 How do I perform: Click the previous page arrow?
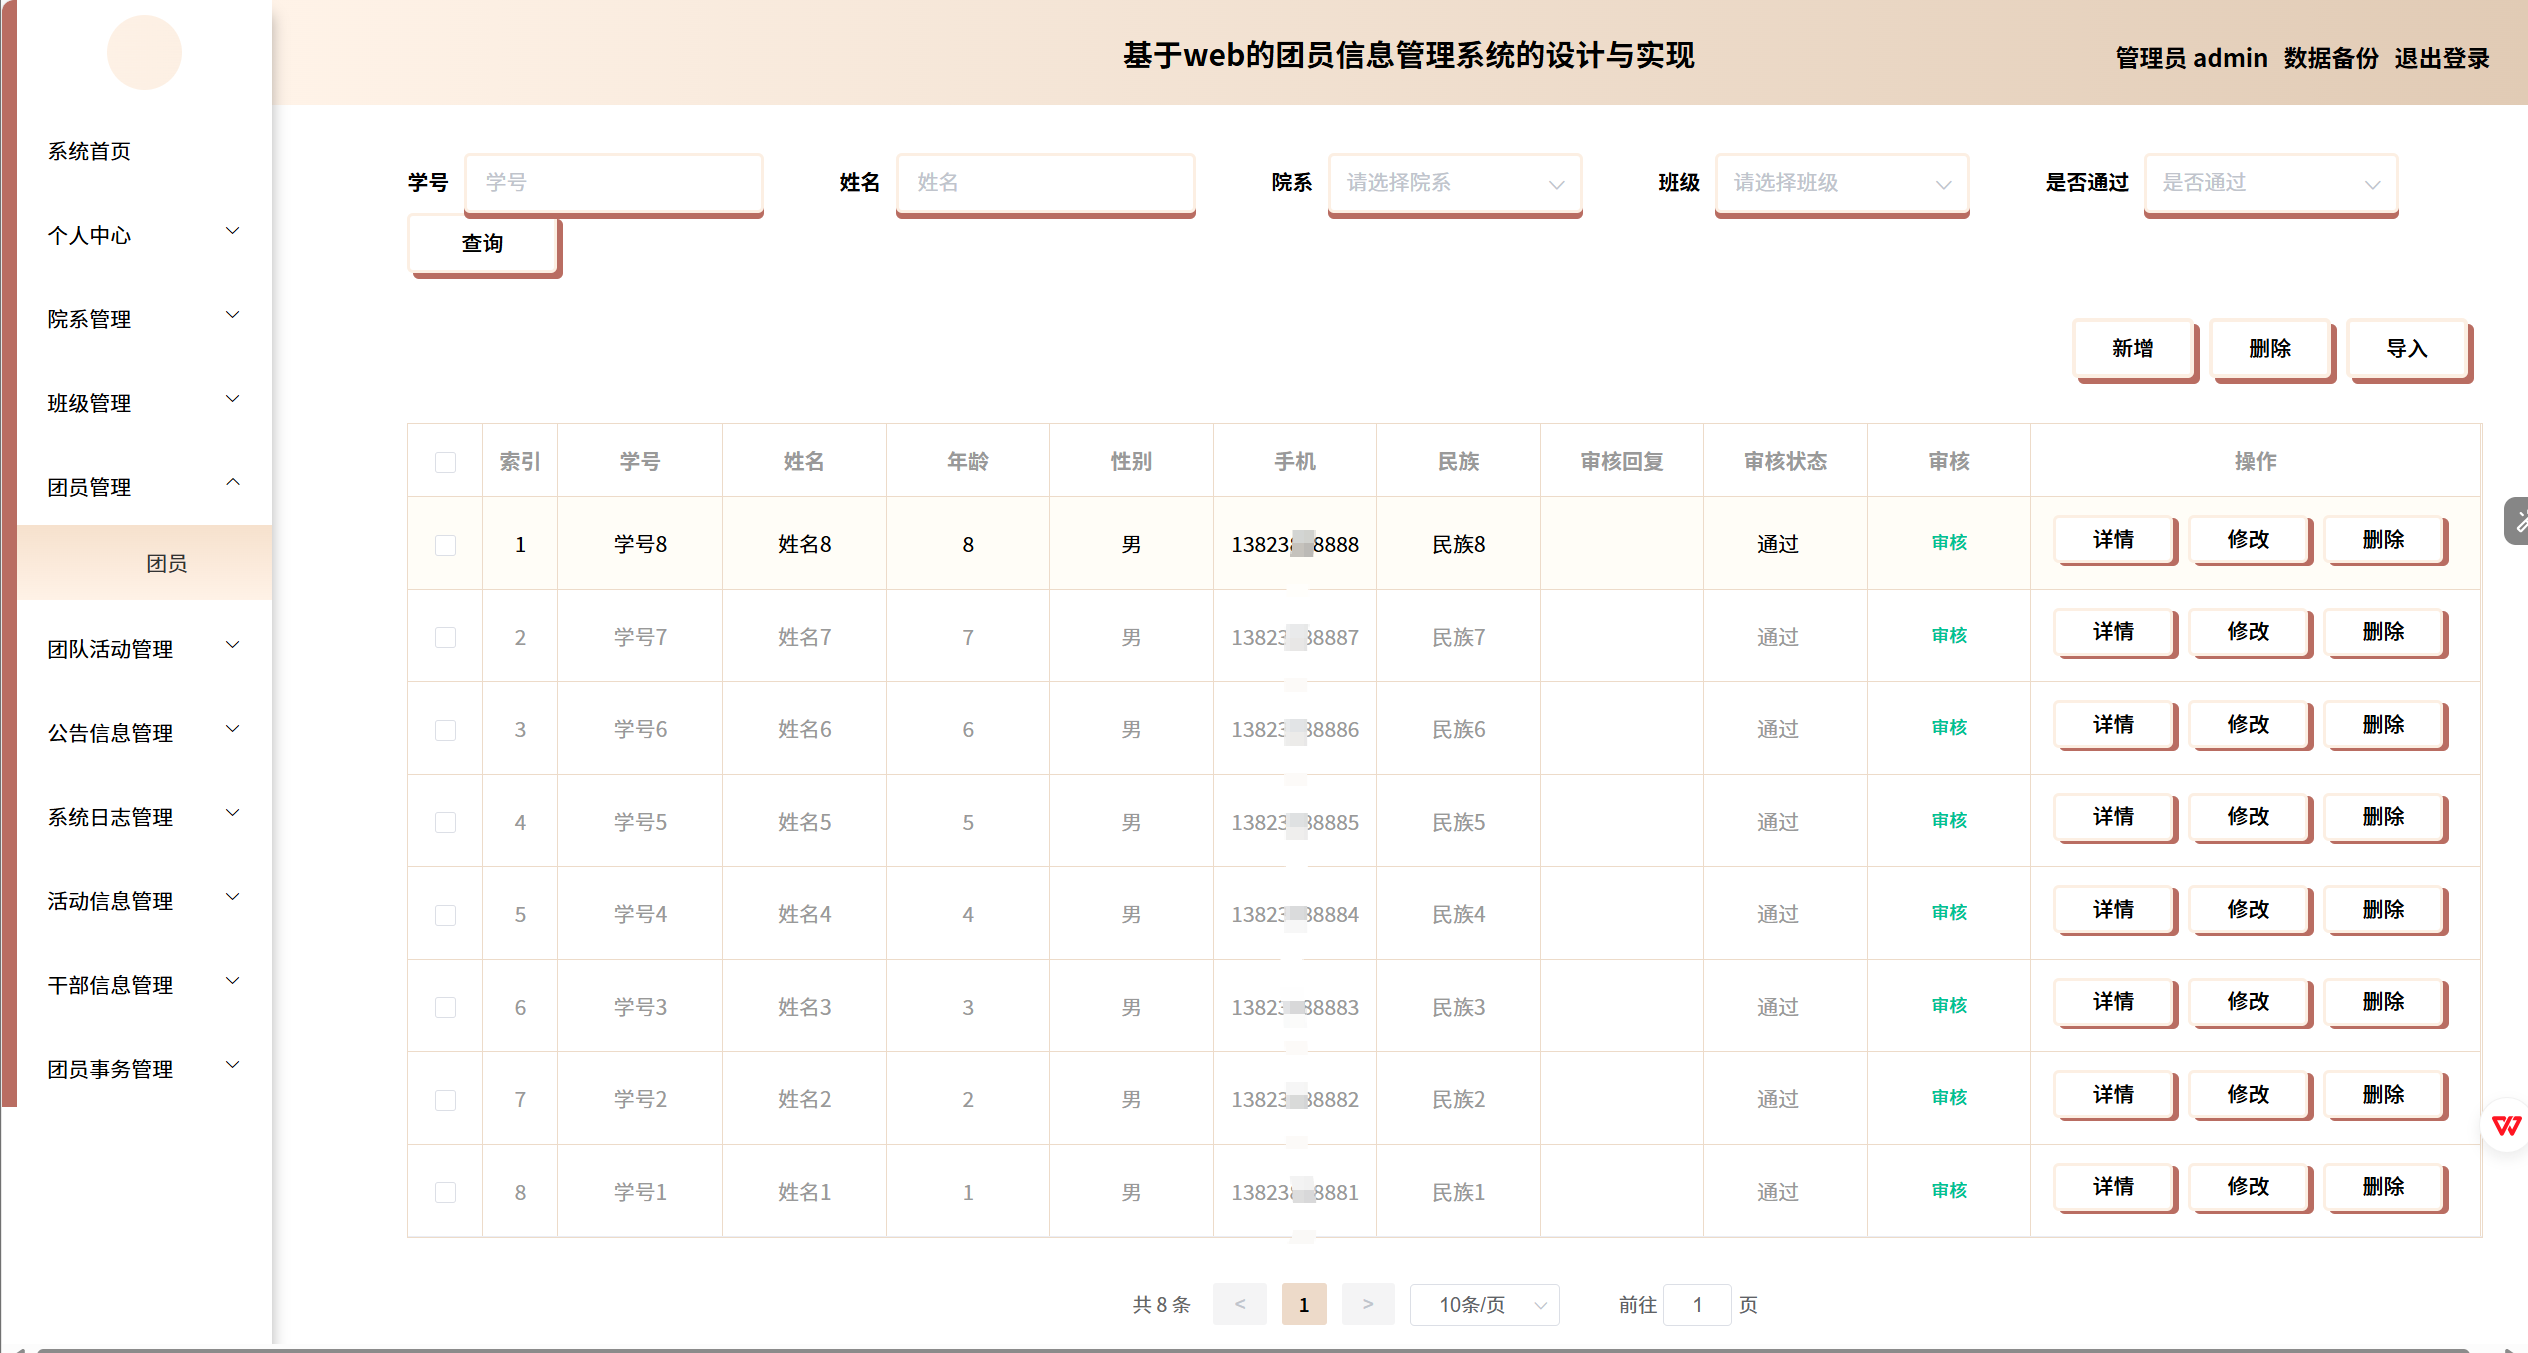(1239, 1304)
